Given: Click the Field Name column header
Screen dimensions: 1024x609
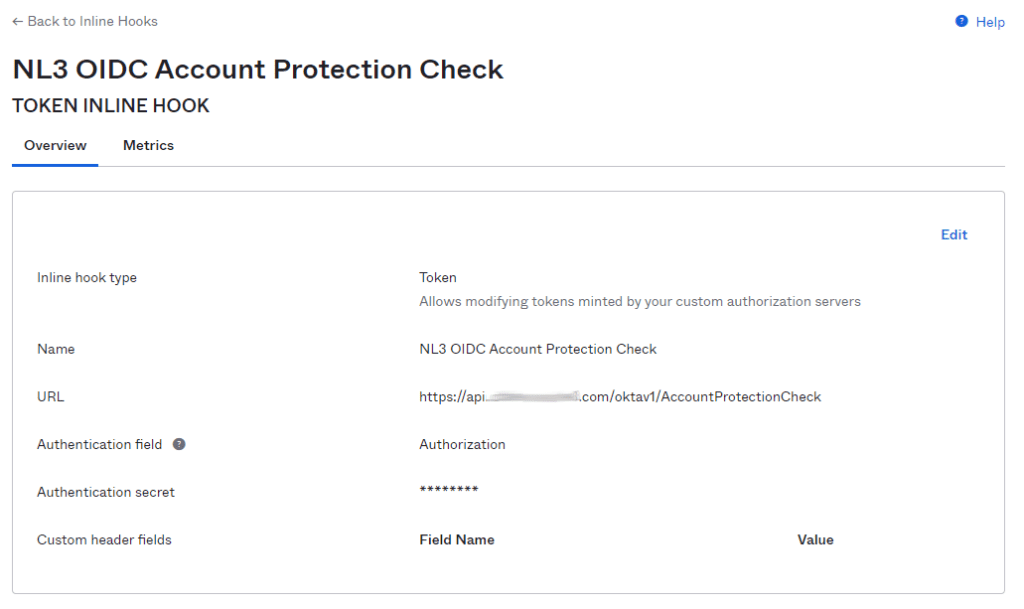Looking at the screenshot, I should coord(456,540).
